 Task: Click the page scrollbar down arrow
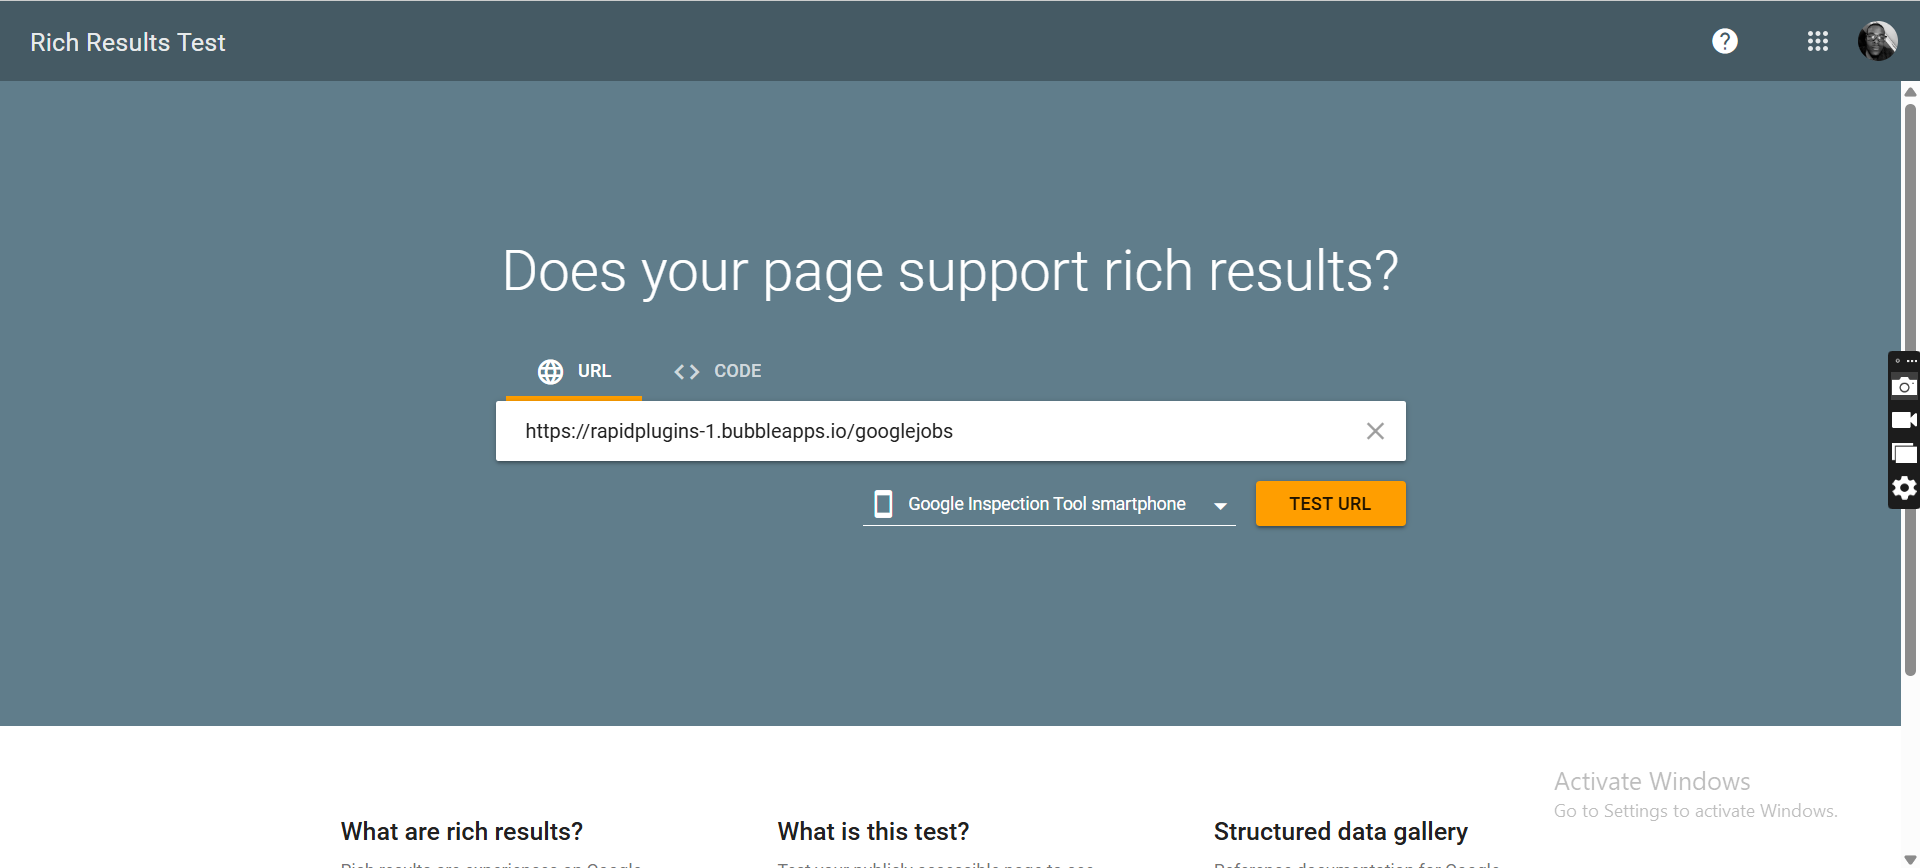pyautogui.click(x=1910, y=860)
